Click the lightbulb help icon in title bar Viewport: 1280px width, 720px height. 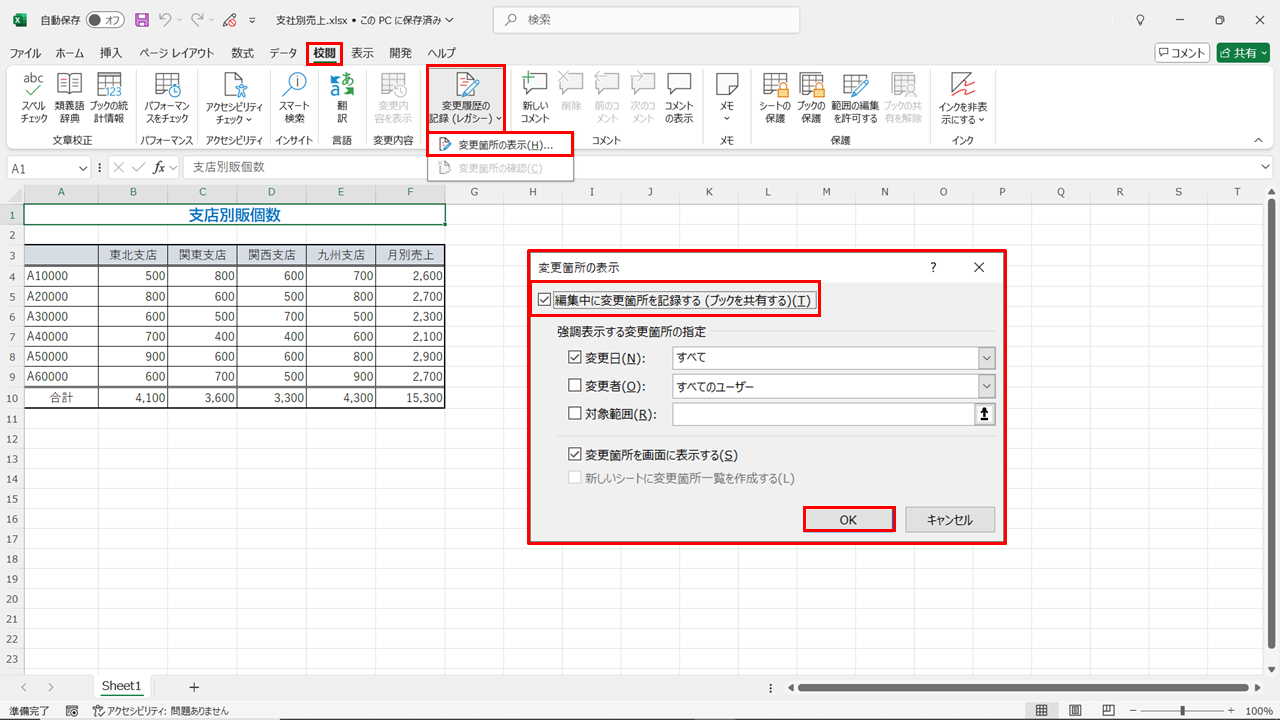1140,20
